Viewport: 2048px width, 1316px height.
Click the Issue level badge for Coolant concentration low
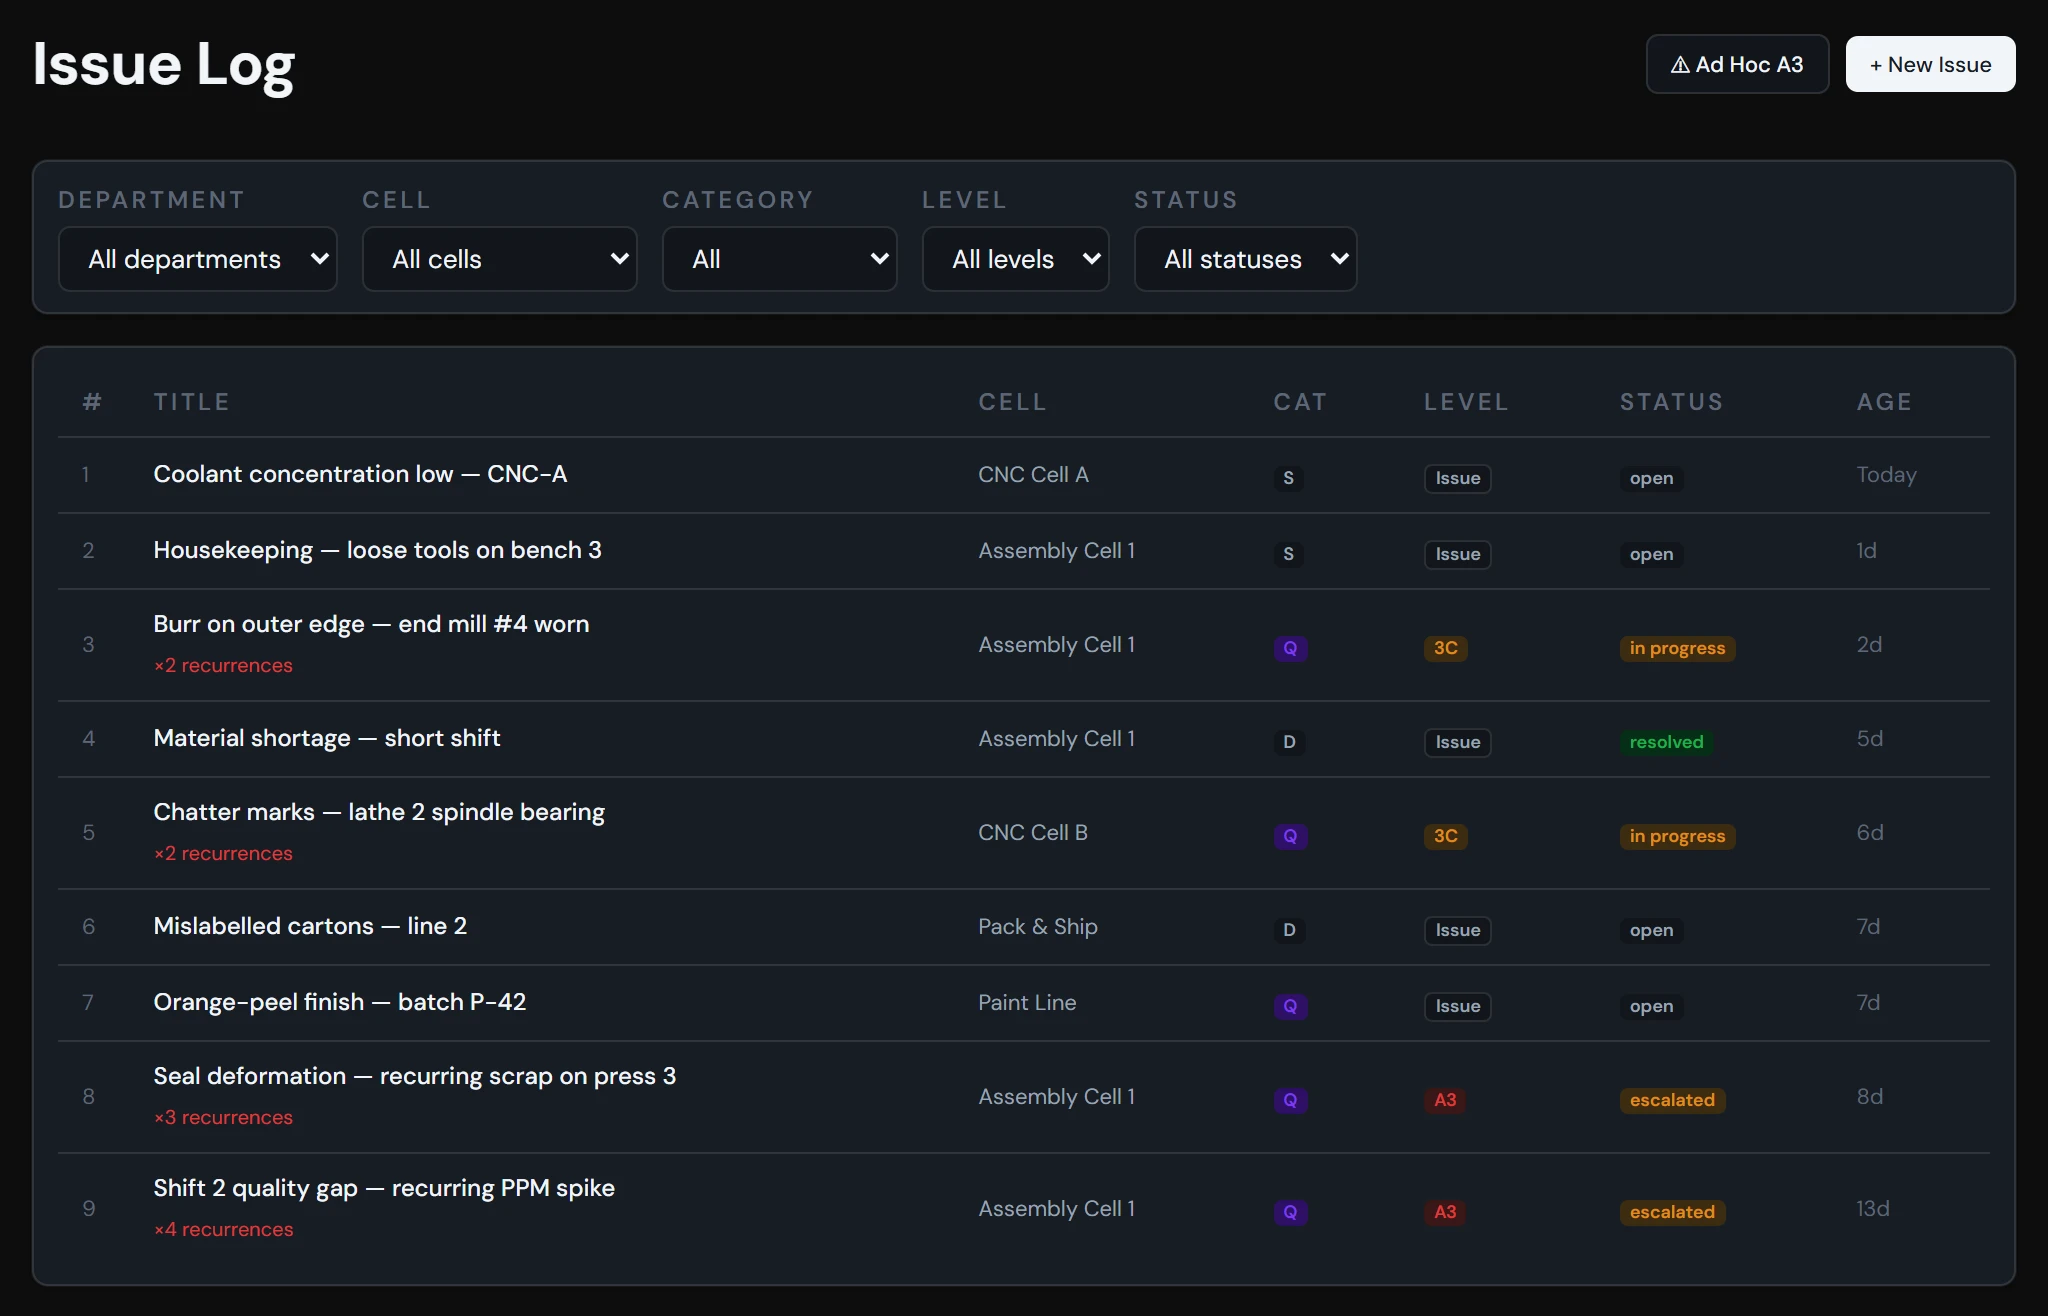[x=1458, y=478]
